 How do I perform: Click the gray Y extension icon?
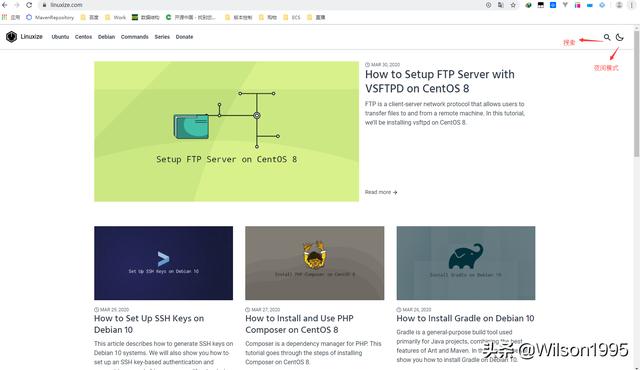pyautogui.click(x=565, y=5)
